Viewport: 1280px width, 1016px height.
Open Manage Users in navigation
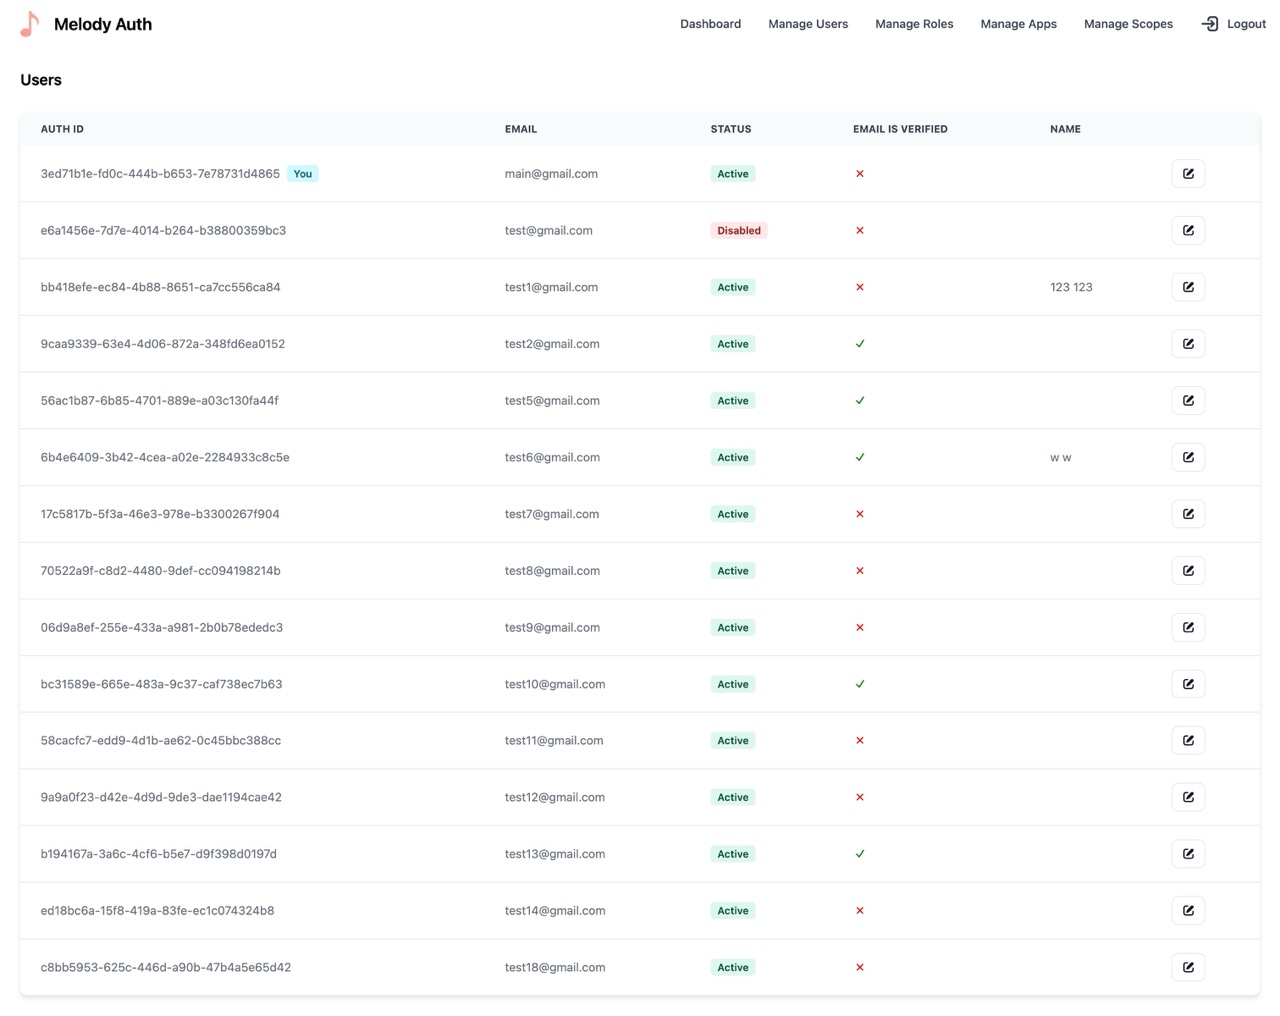coord(808,24)
